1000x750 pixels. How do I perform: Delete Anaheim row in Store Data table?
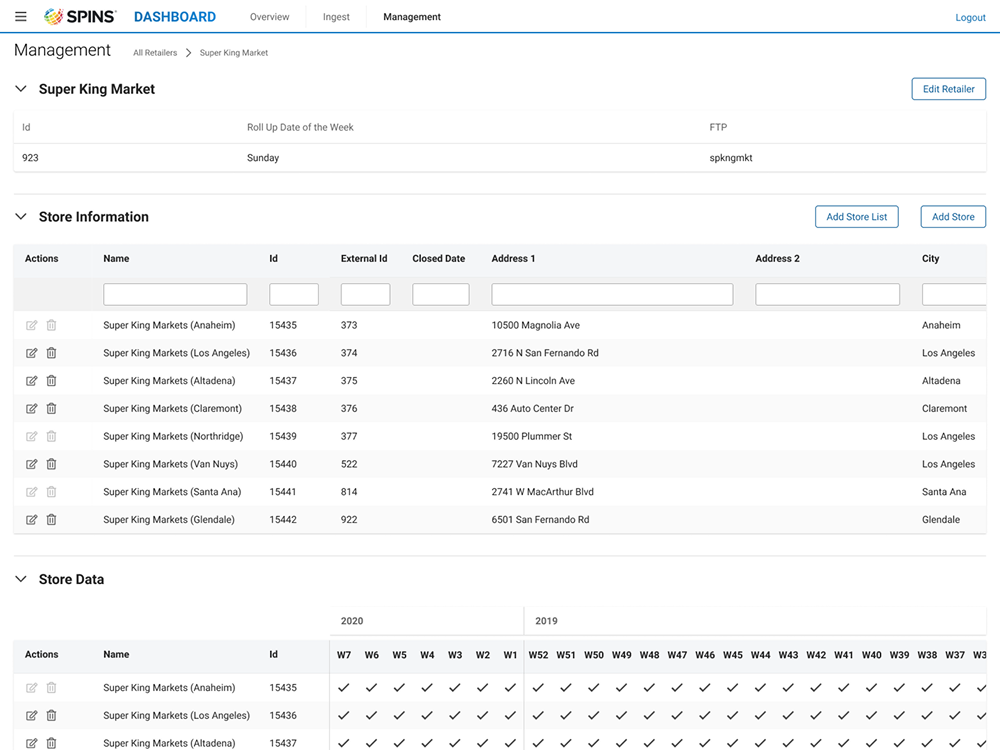(52, 688)
